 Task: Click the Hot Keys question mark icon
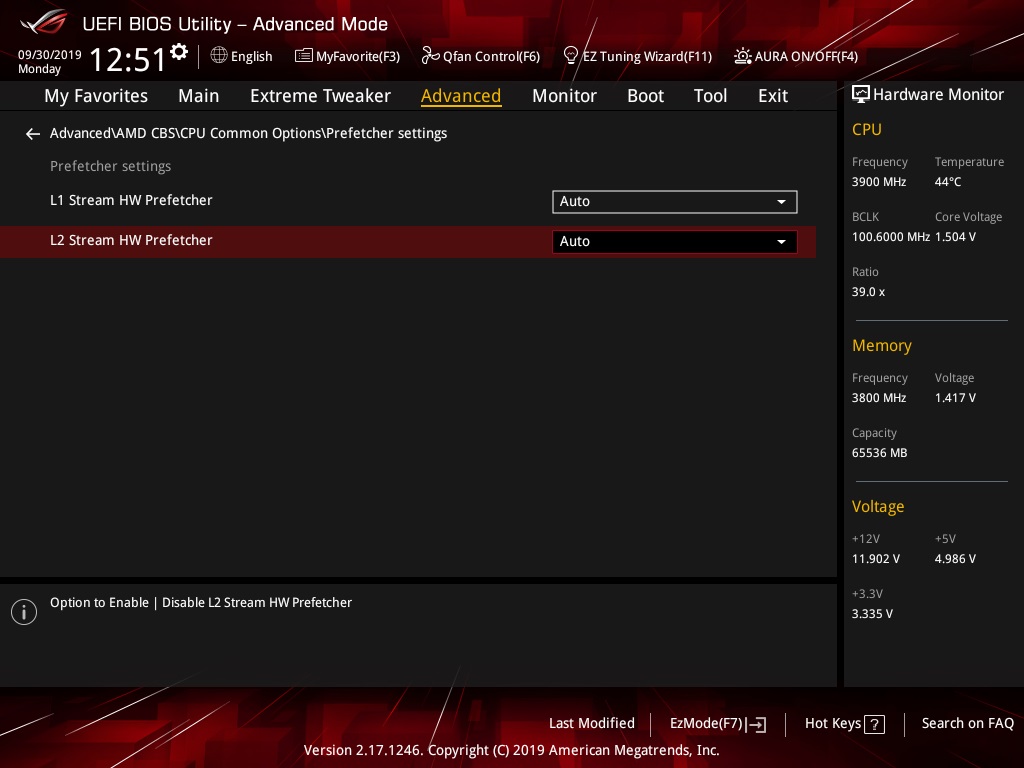click(x=874, y=724)
